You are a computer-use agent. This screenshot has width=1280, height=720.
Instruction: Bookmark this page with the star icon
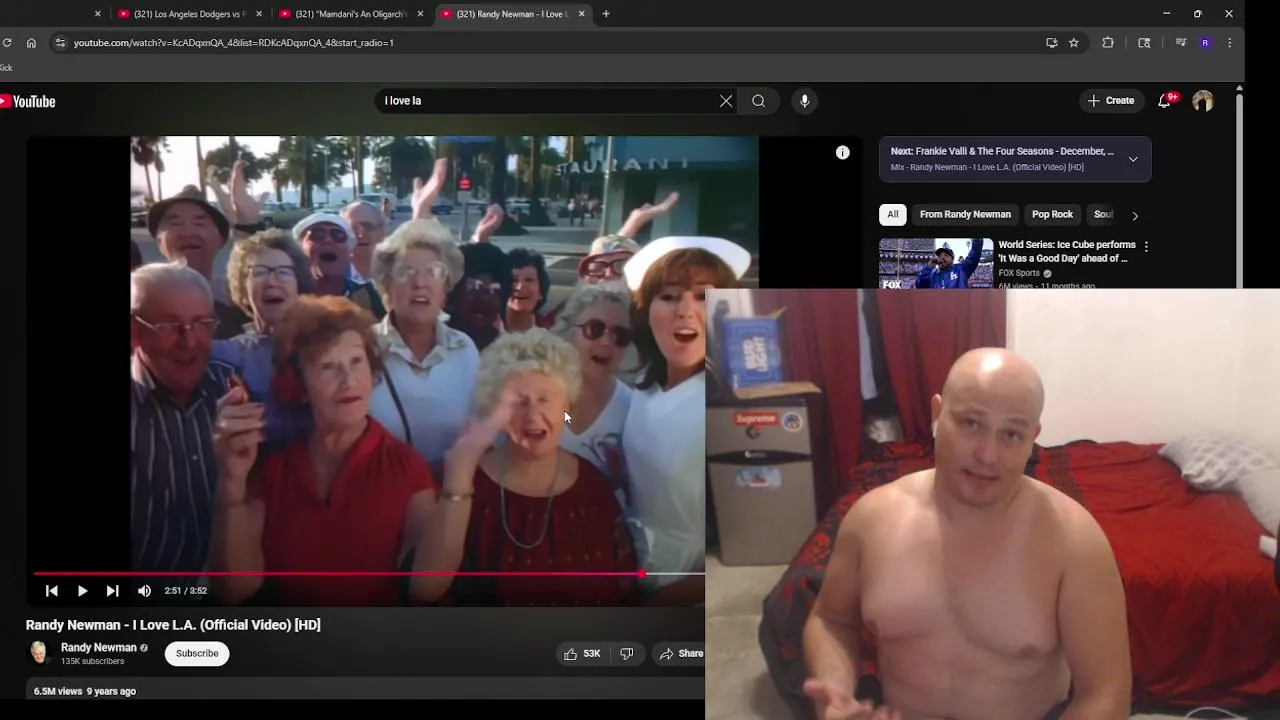click(1073, 43)
